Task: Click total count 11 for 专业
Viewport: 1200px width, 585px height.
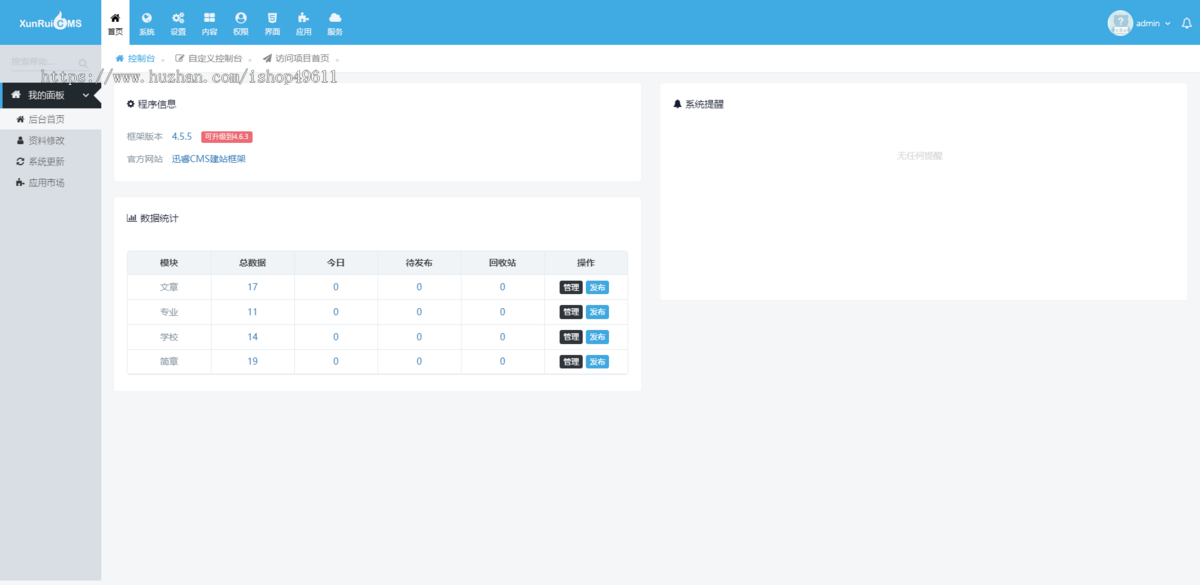Action: tap(252, 312)
